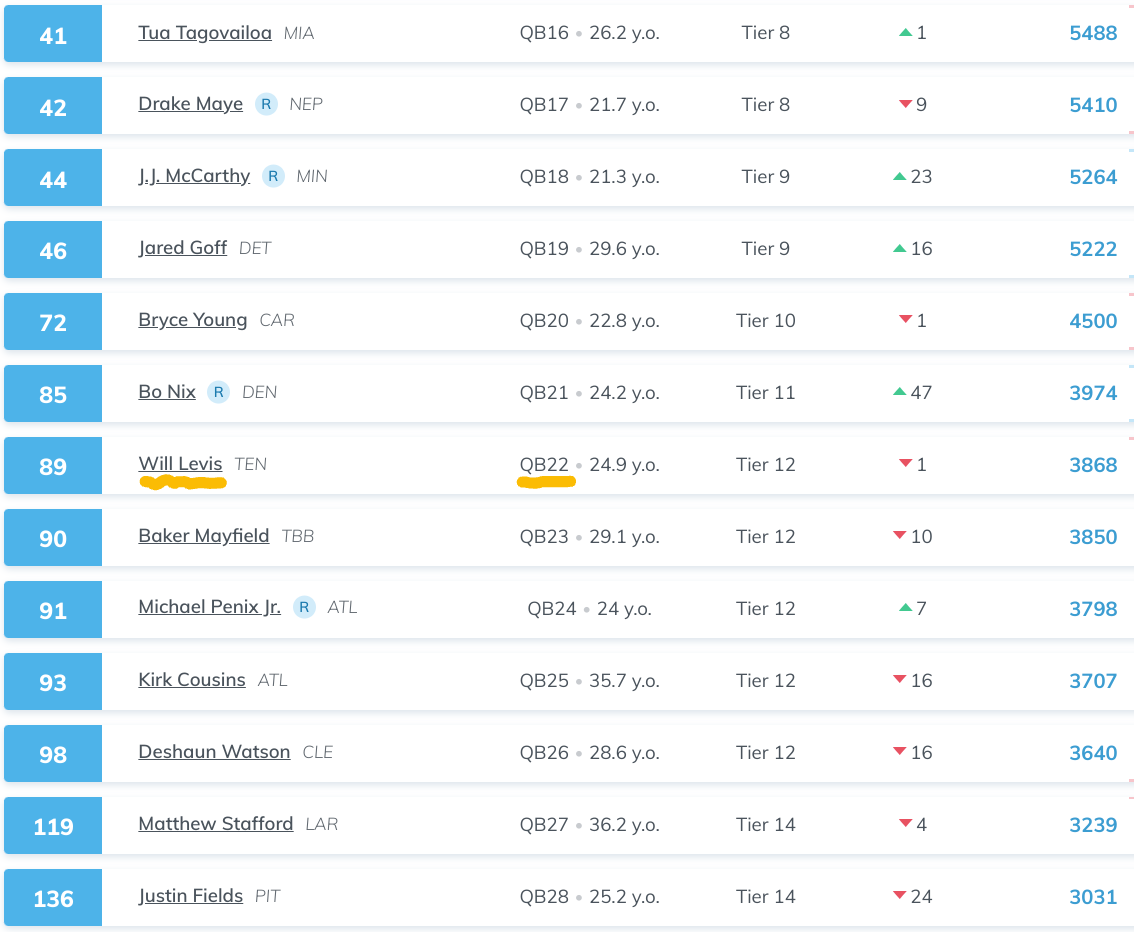The image size is (1134, 932).
Task: Open Will Levis player link
Action: [x=180, y=463]
